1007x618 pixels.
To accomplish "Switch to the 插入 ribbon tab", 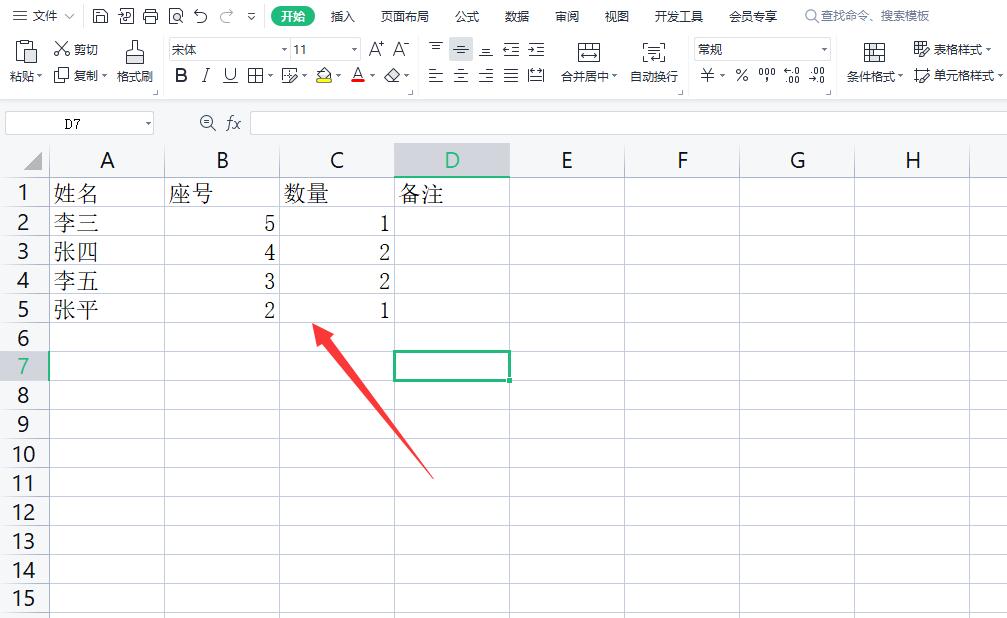I will click(x=343, y=16).
